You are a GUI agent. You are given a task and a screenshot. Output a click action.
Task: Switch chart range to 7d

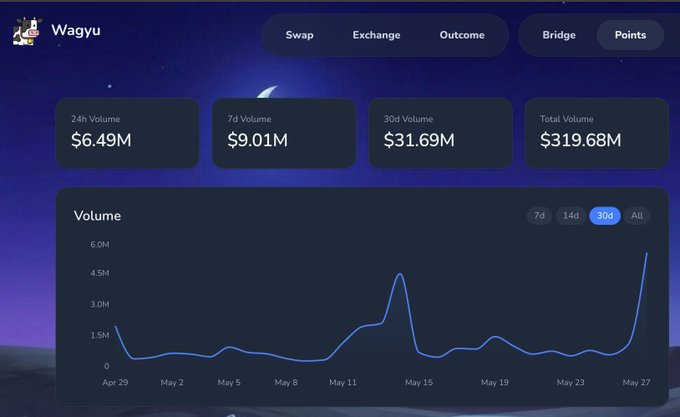(539, 215)
